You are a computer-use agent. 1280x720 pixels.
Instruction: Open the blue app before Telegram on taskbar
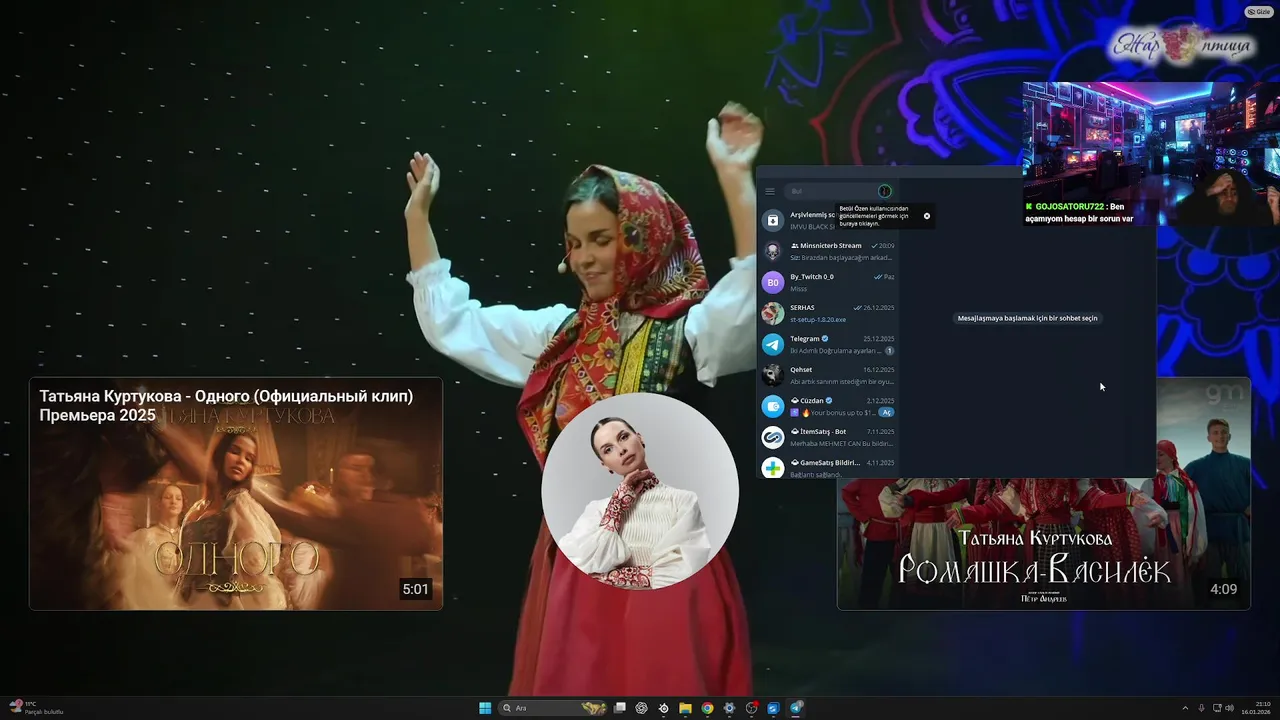click(x=773, y=708)
